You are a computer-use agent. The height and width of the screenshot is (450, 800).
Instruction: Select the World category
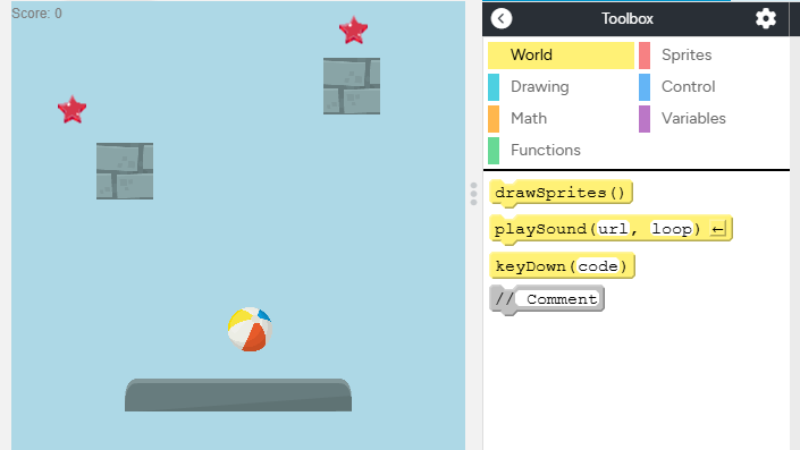click(560, 55)
